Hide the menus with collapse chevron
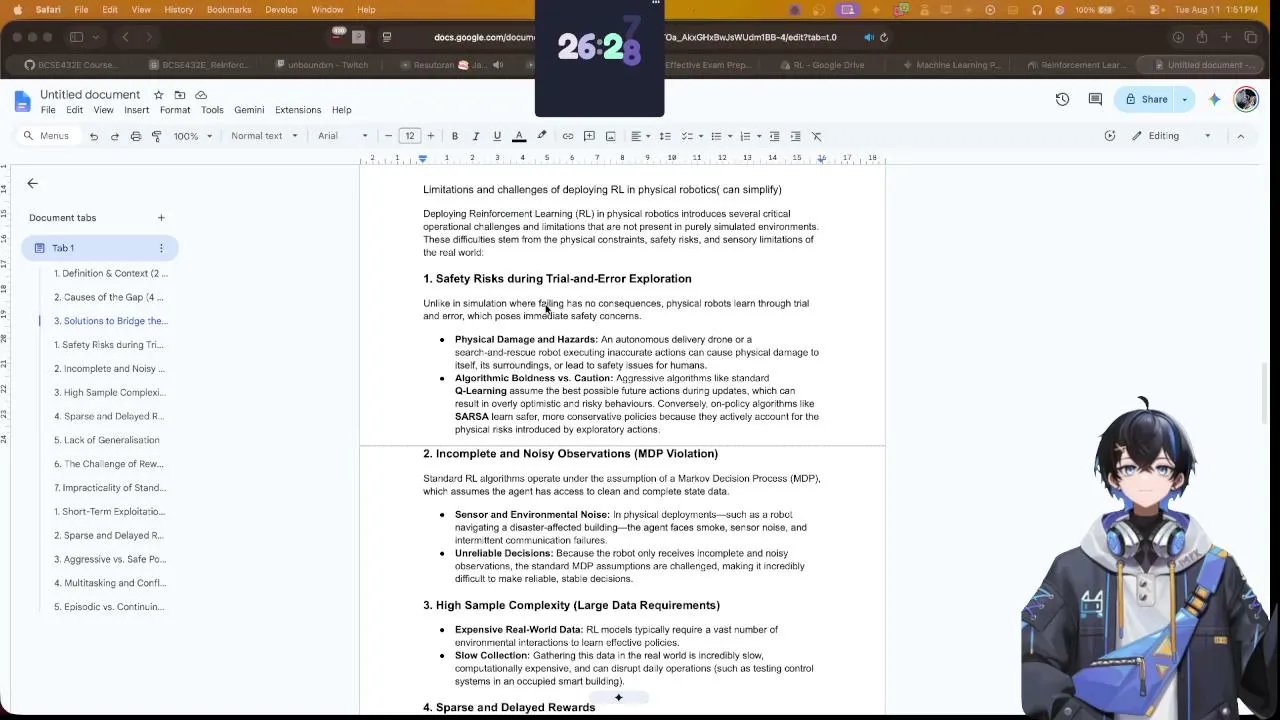The height and width of the screenshot is (720, 1280). pyautogui.click(x=1241, y=136)
